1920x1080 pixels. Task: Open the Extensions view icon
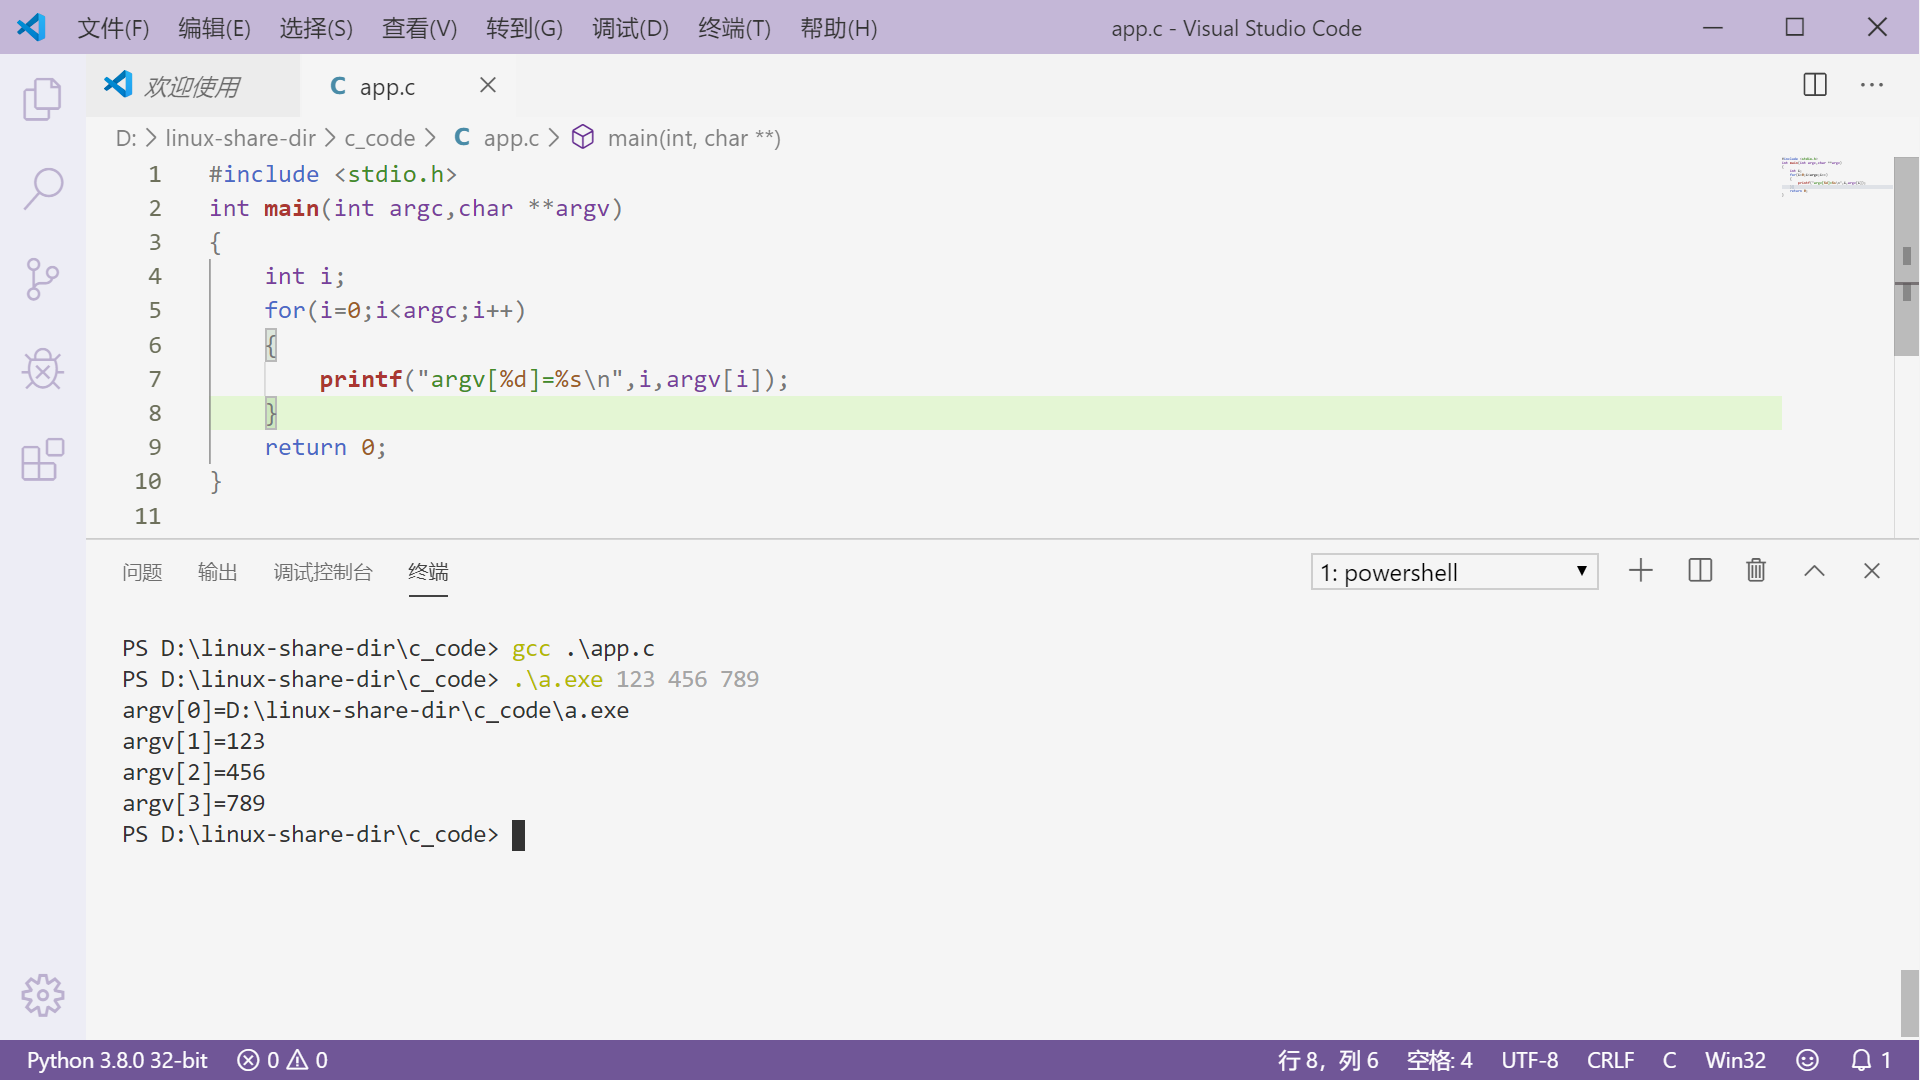pos(42,460)
